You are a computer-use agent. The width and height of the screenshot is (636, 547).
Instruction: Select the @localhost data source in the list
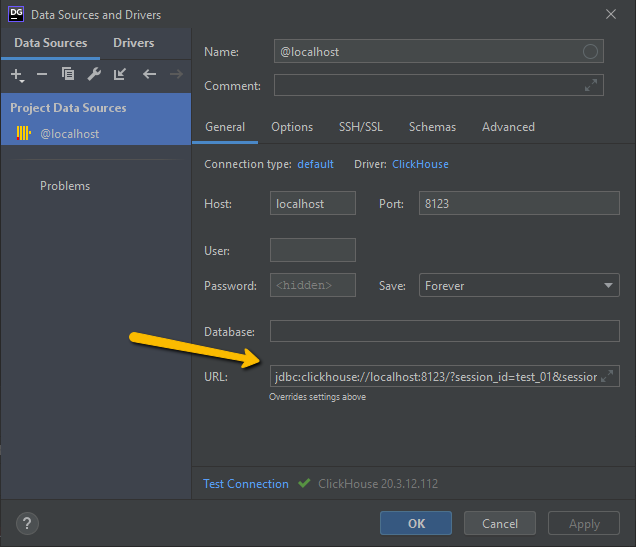(69, 133)
